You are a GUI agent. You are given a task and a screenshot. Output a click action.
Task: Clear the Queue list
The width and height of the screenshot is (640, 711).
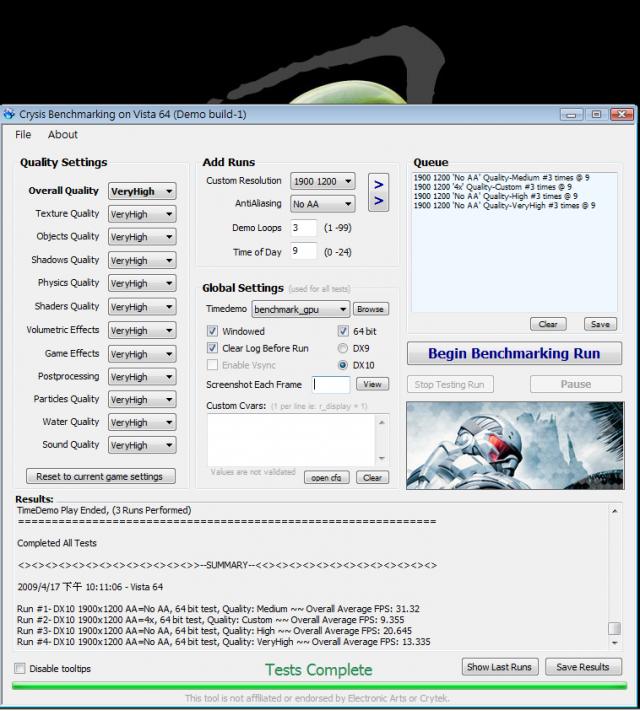click(x=548, y=324)
